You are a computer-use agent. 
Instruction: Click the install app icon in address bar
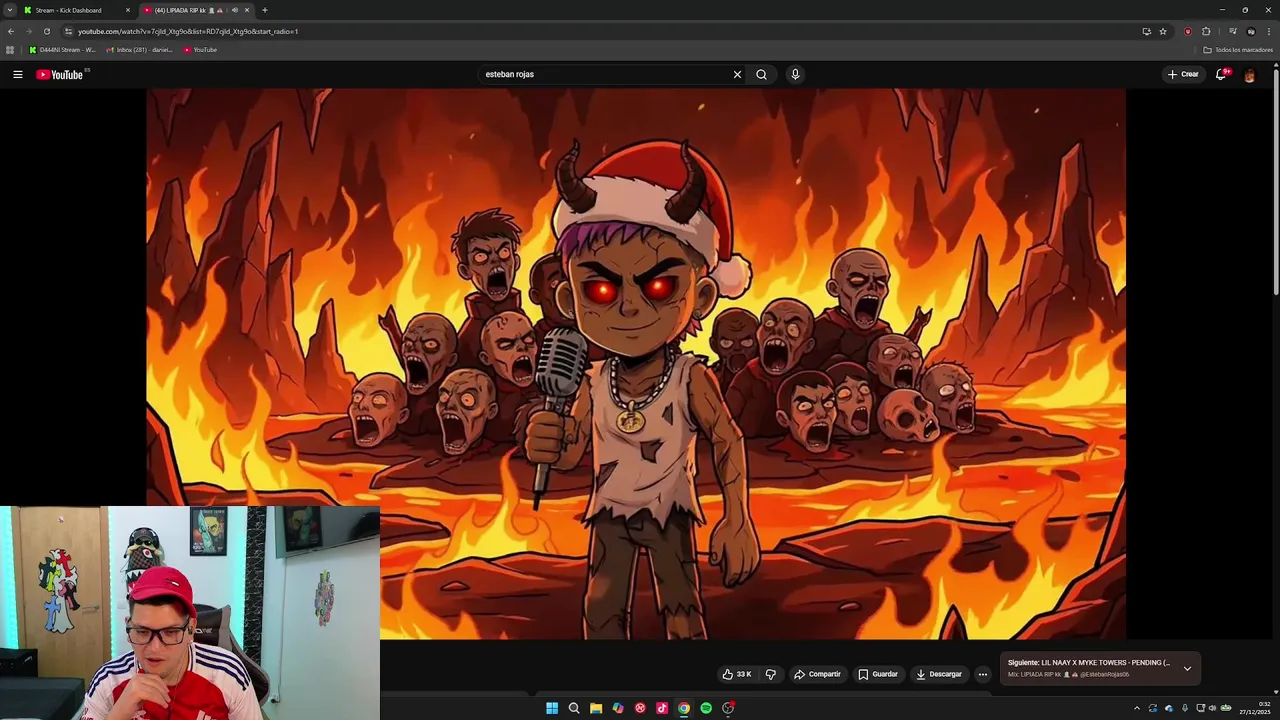coord(1146,31)
